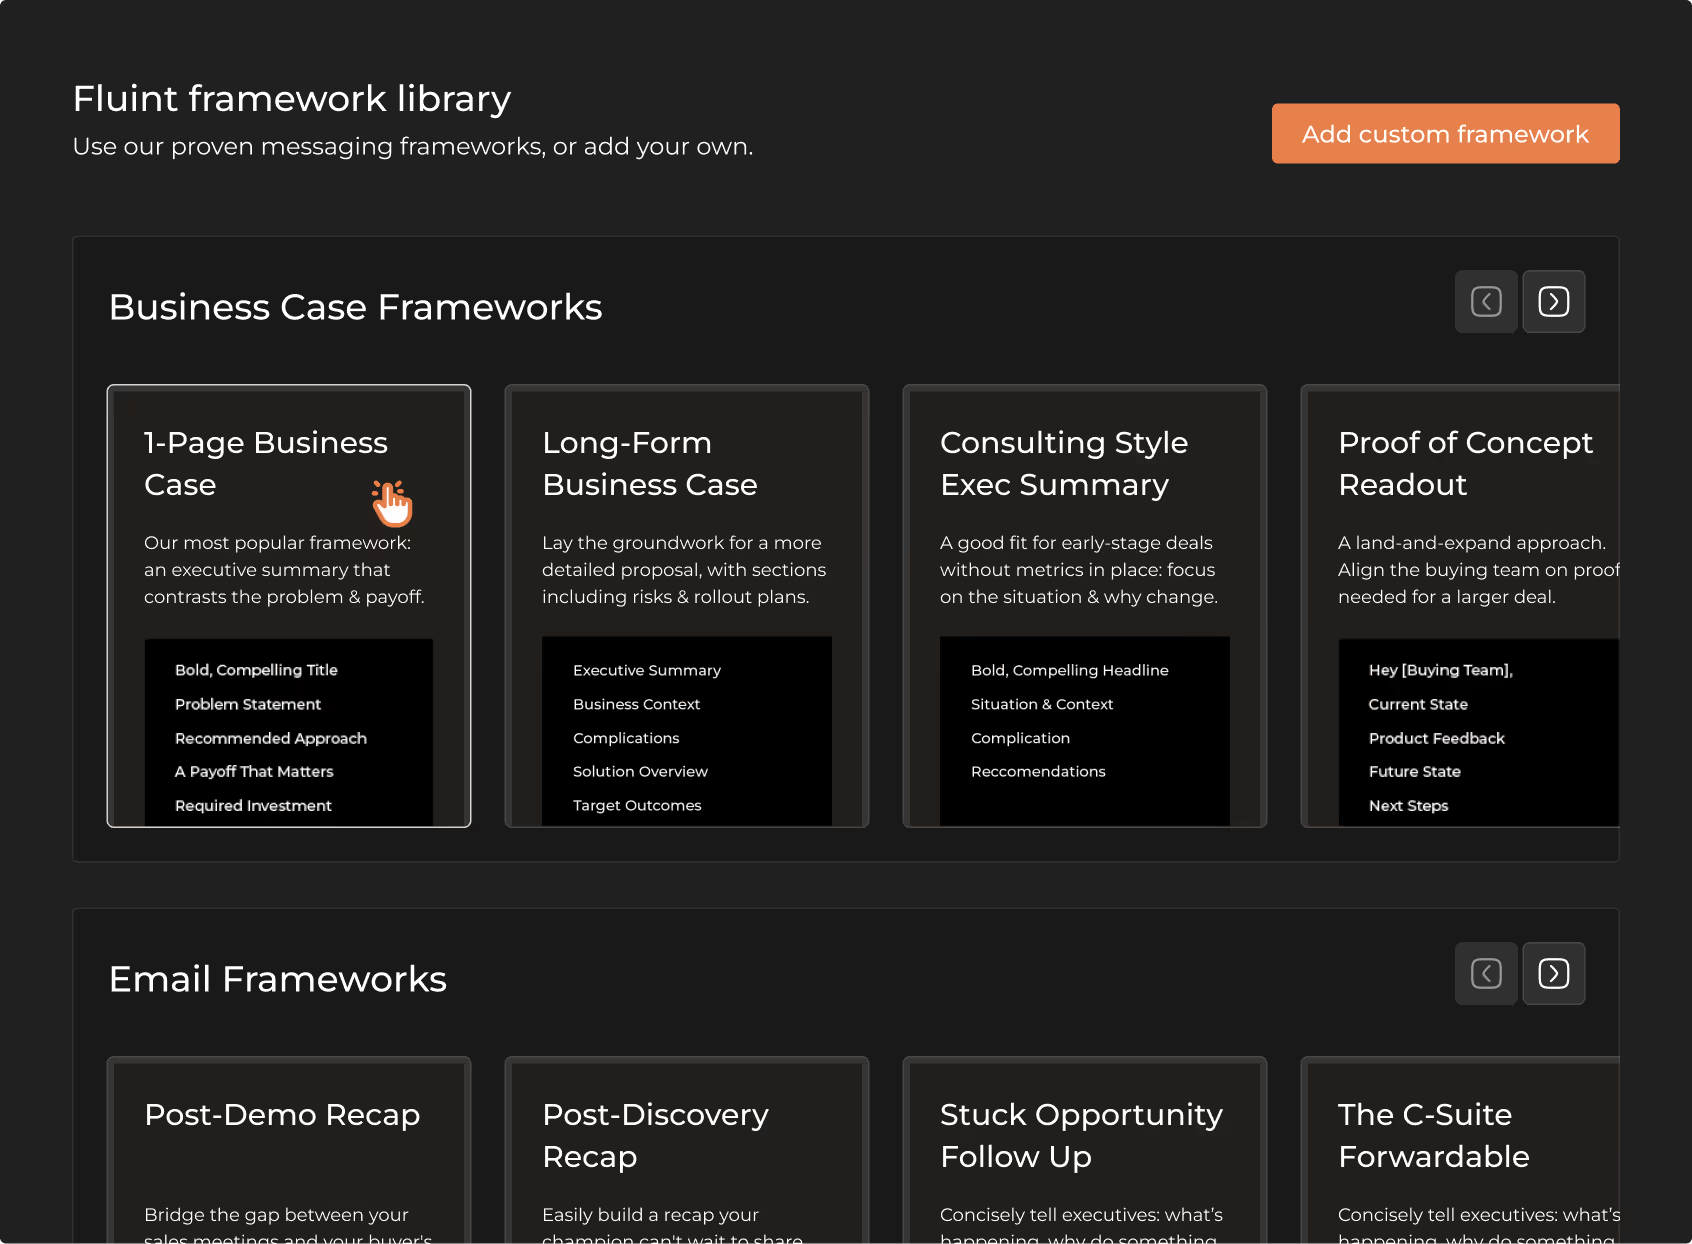
Task: Open the Post-Demo Recap framework
Action: [x=288, y=1150]
